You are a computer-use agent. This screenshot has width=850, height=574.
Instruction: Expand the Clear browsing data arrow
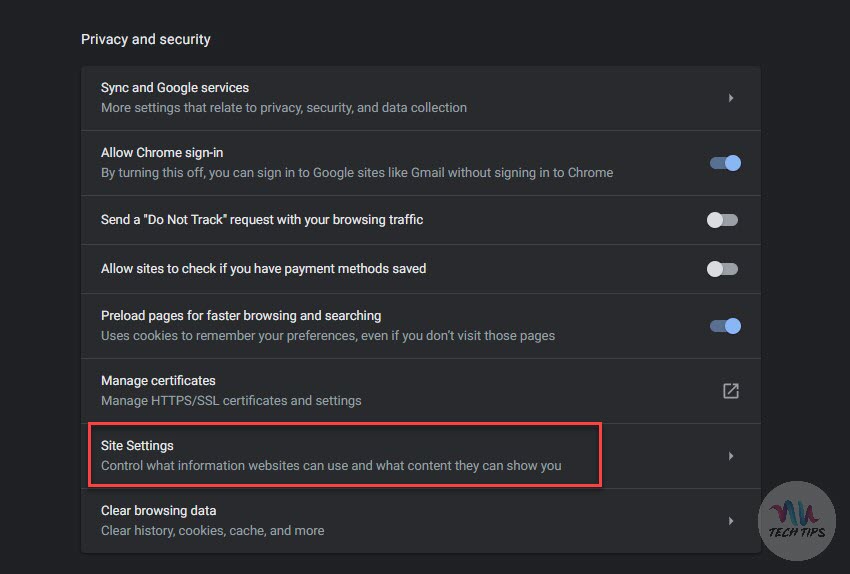[x=731, y=521]
